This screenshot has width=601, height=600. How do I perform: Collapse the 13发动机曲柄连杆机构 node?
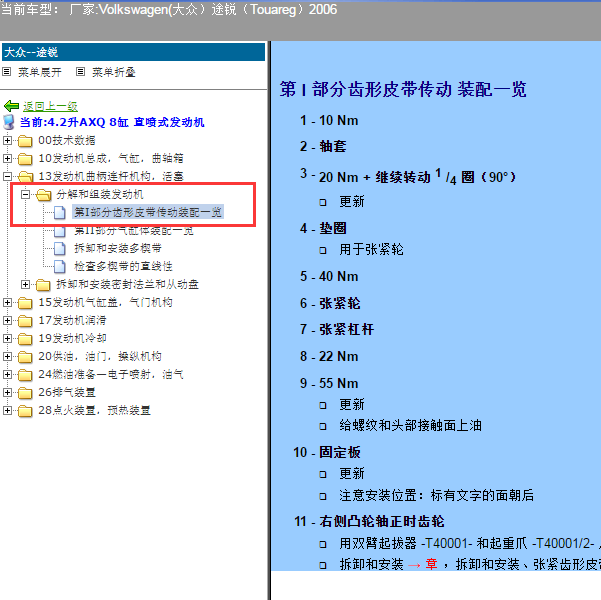point(7,176)
